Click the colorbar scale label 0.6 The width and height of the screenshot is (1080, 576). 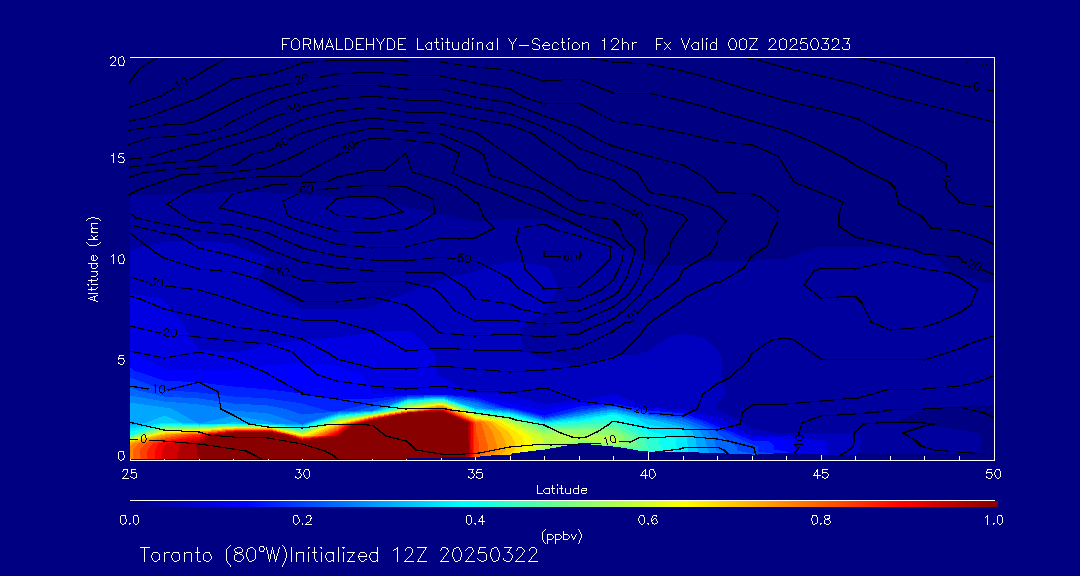pos(648,520)
